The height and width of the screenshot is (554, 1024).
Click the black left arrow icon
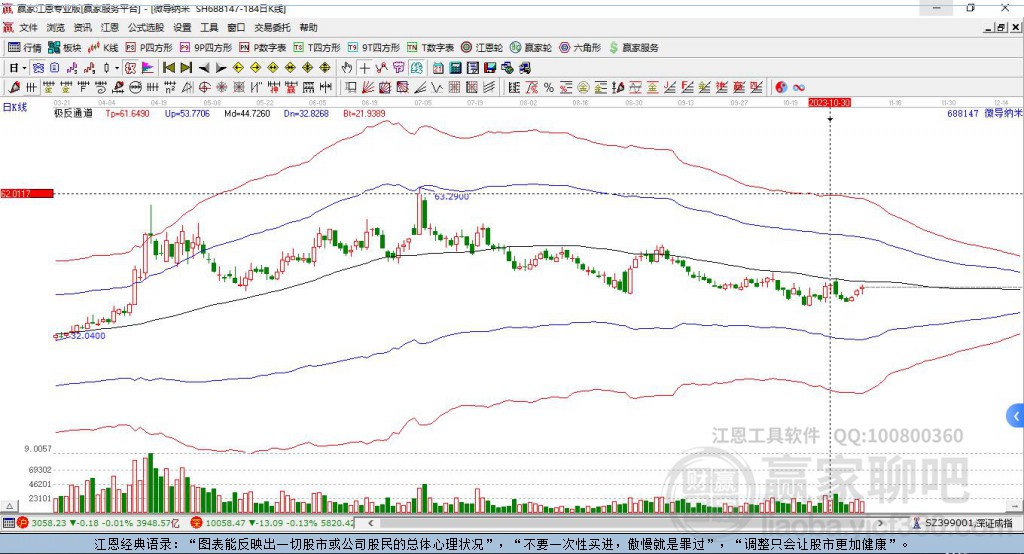204,68
